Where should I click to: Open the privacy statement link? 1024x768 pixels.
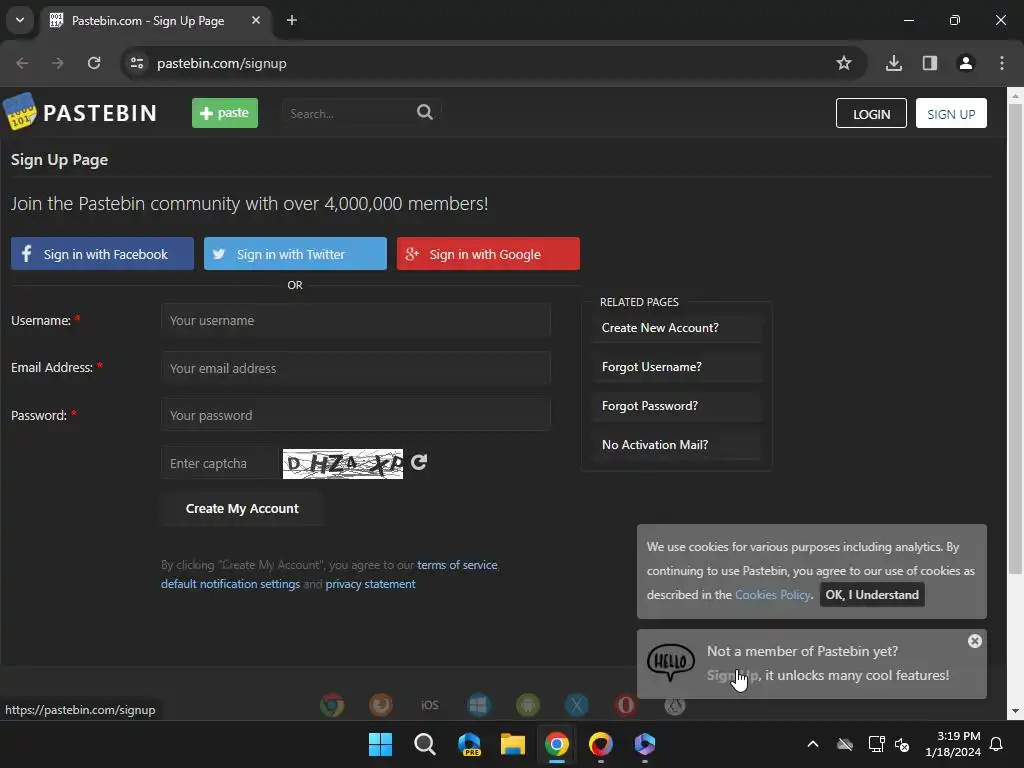(370, 584)
